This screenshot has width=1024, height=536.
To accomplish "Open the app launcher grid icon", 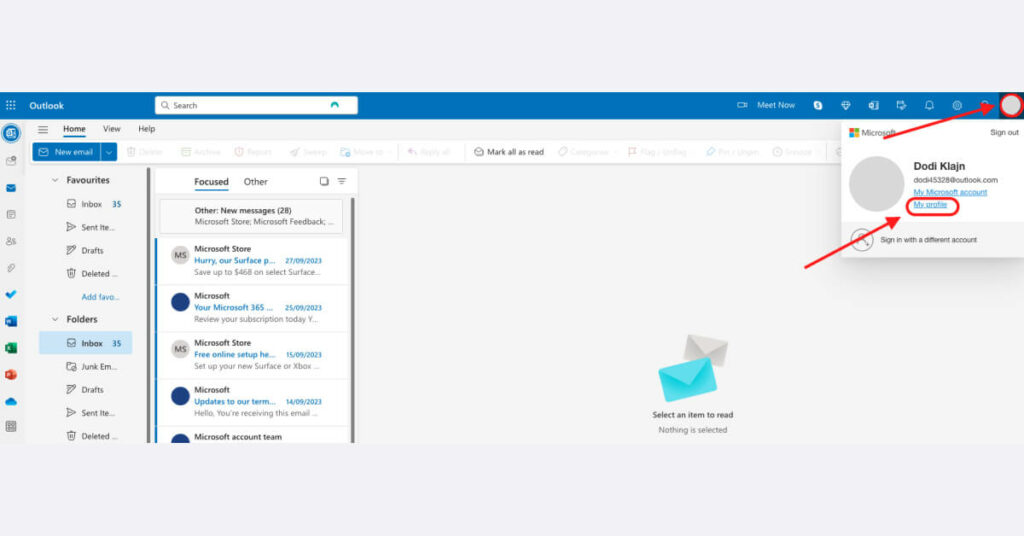I will 11,105.
